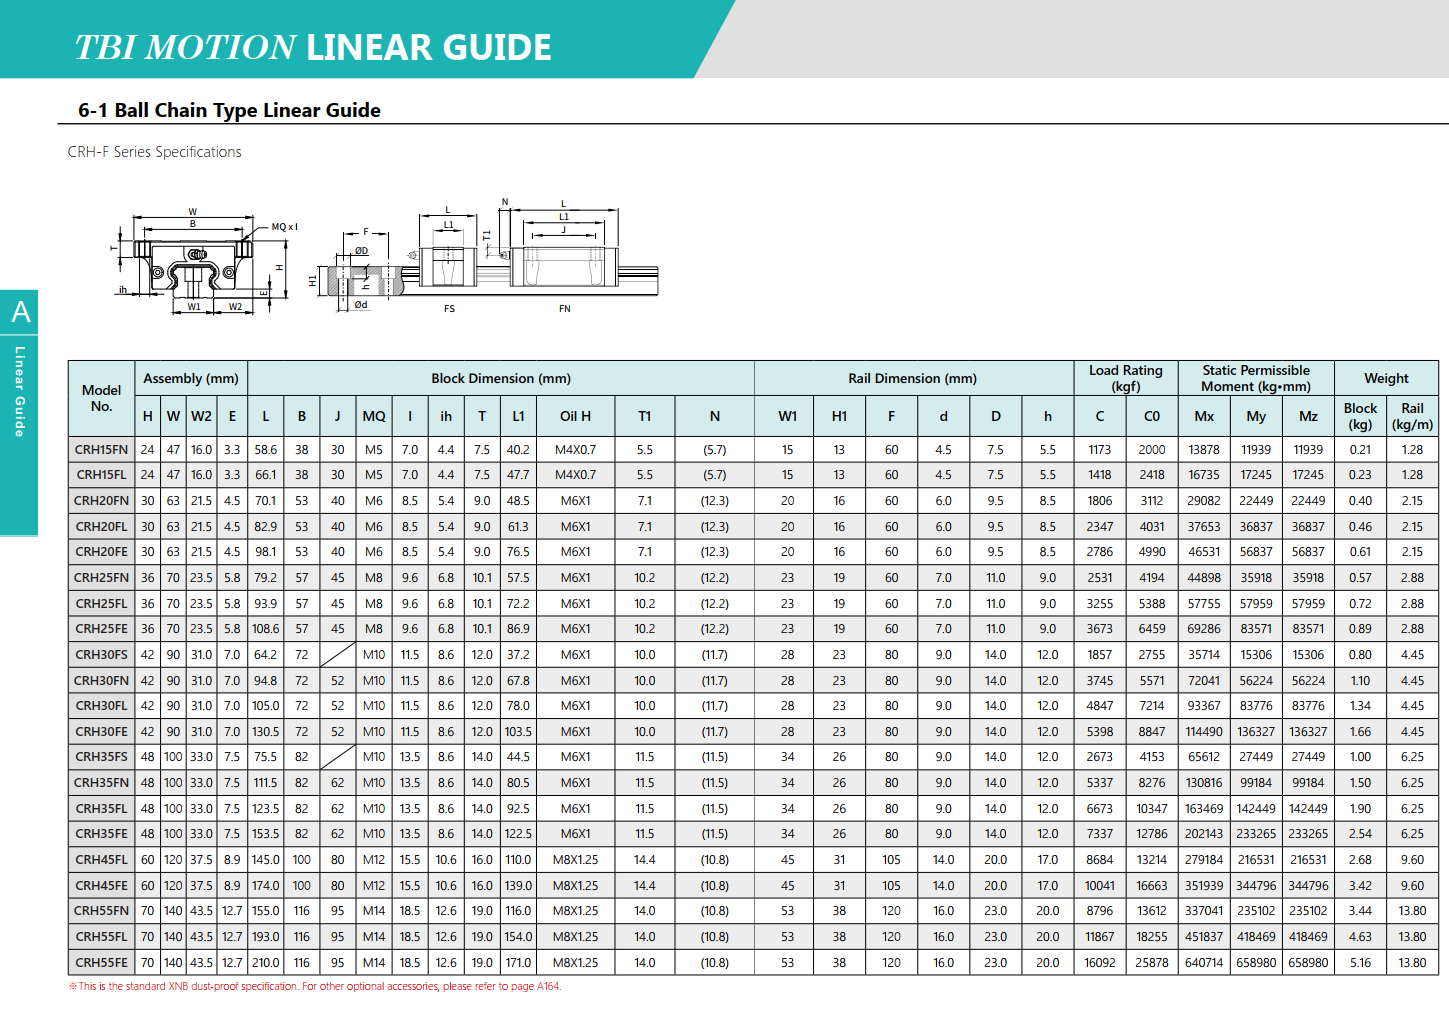Screen dimensions: 1449x1014
Task: Click the "H1" column header
Action: [839, 416]
